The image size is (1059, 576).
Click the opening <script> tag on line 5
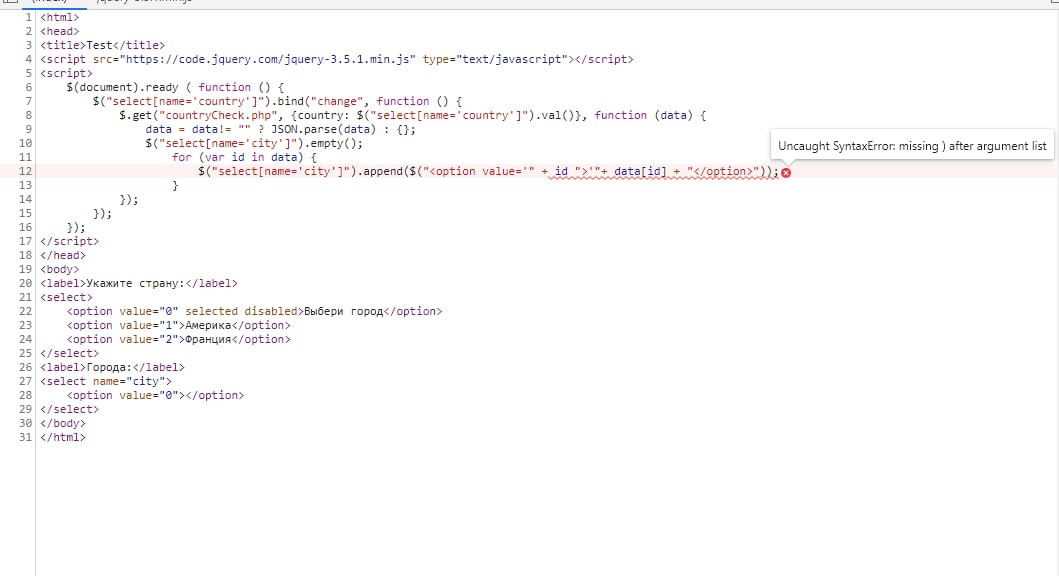tap(66, 74)
